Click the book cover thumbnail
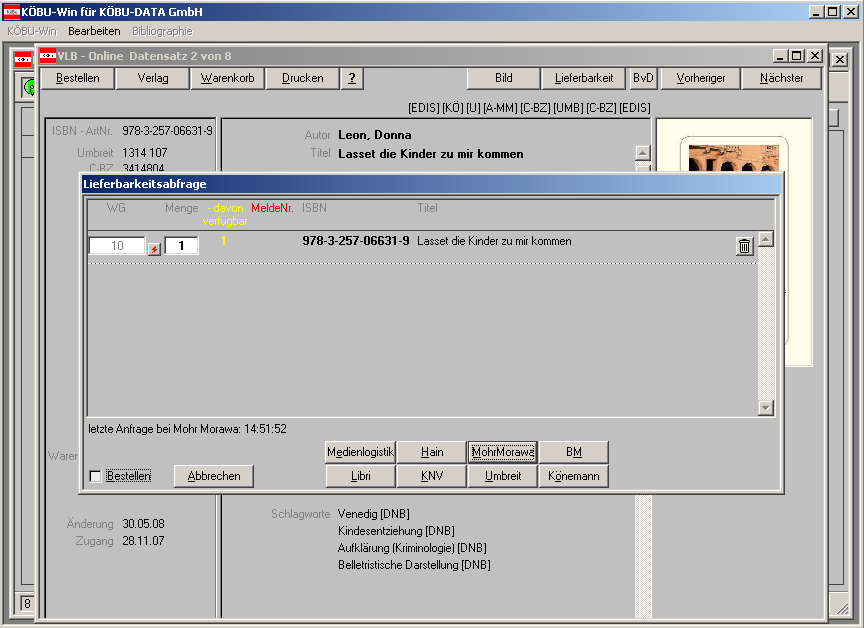The image size is (864, 628). [x=733, y=158]
